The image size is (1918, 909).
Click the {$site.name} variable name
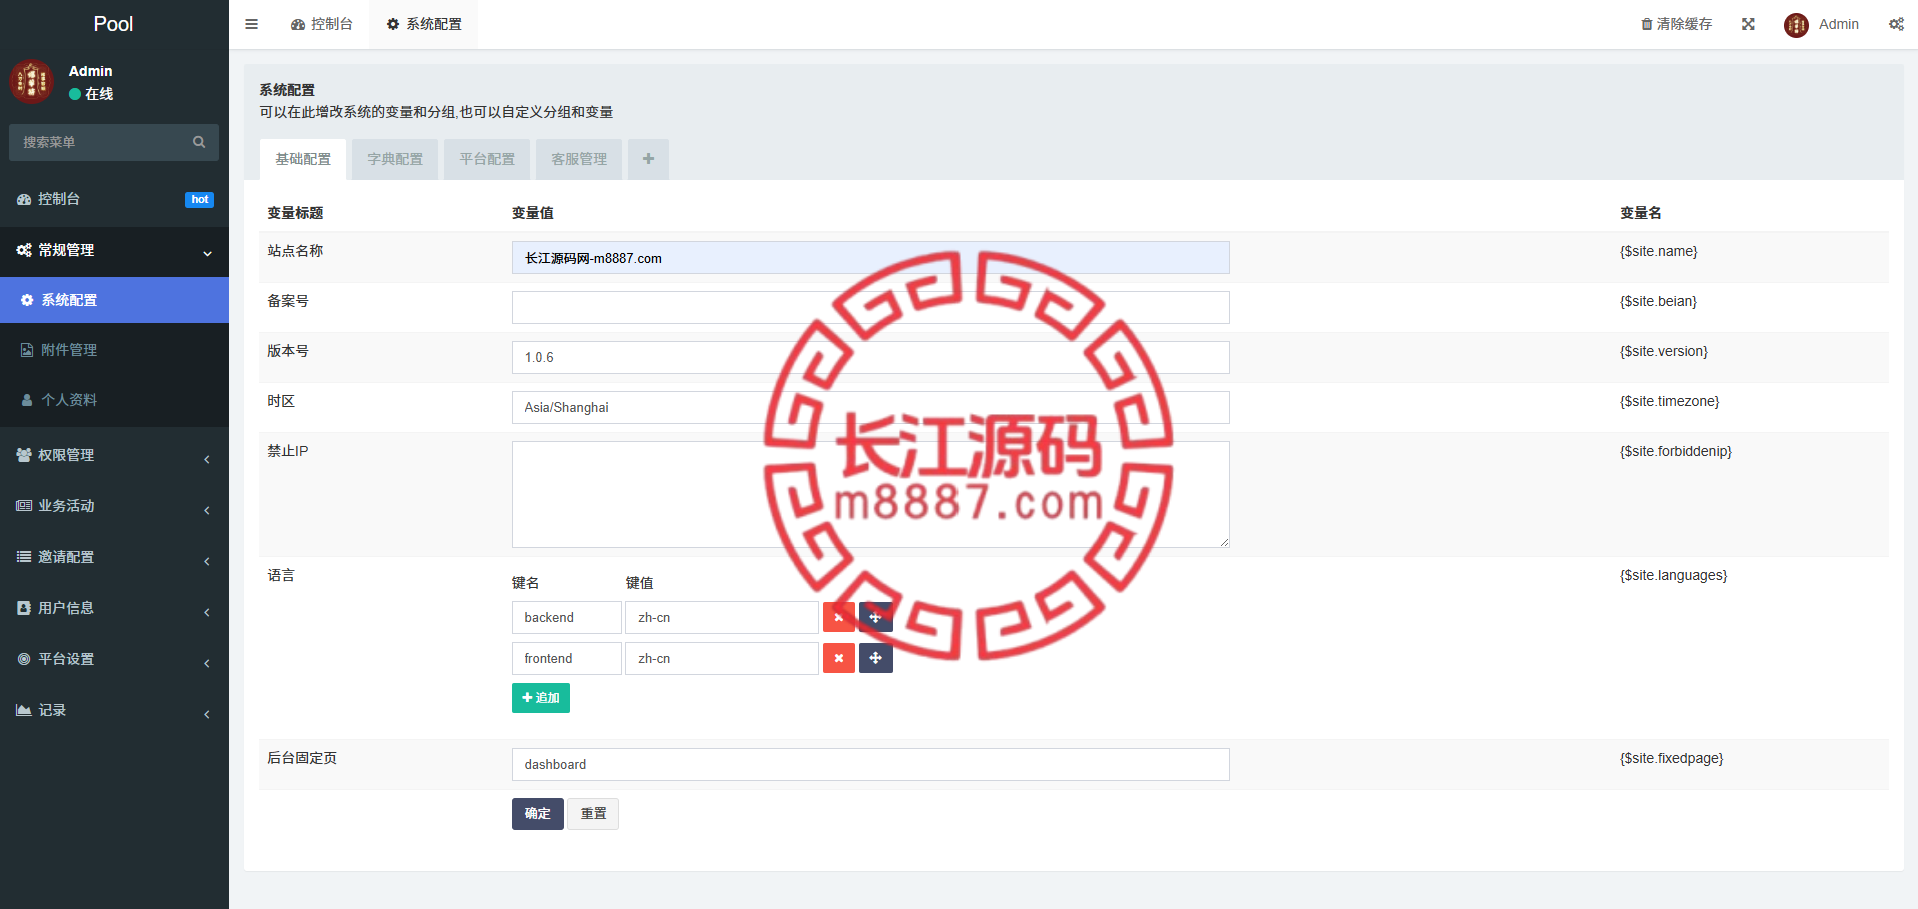[1659, 251]
